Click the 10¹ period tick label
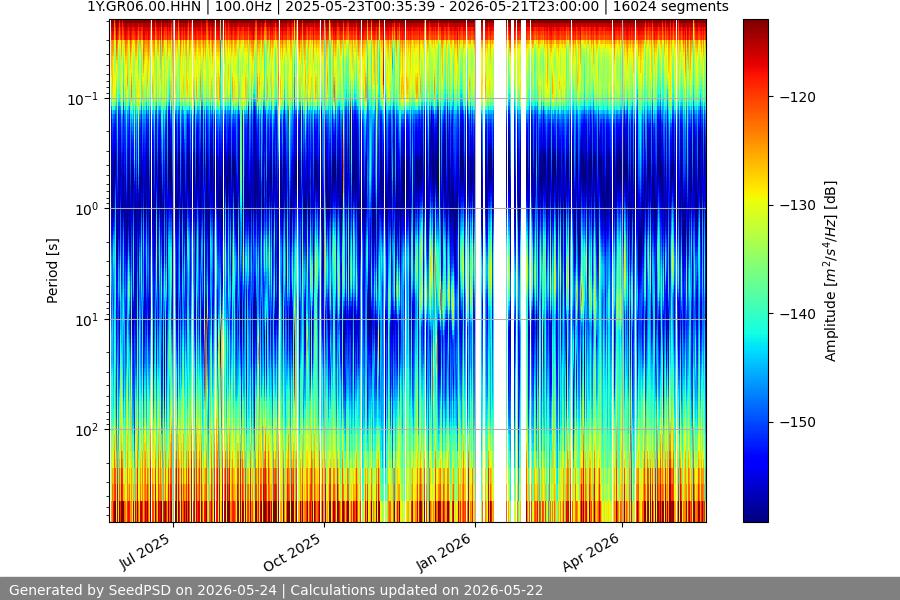Viewport: 900px width, 600px height. 86,320
